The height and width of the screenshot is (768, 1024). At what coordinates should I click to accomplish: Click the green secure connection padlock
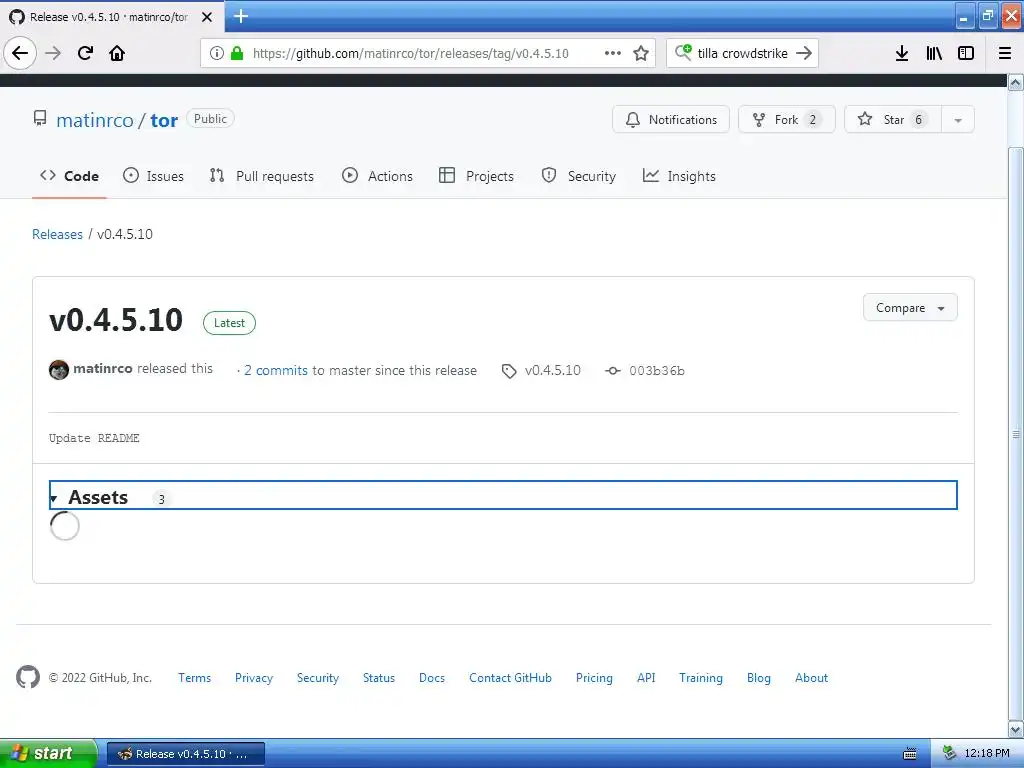point(237,53)
